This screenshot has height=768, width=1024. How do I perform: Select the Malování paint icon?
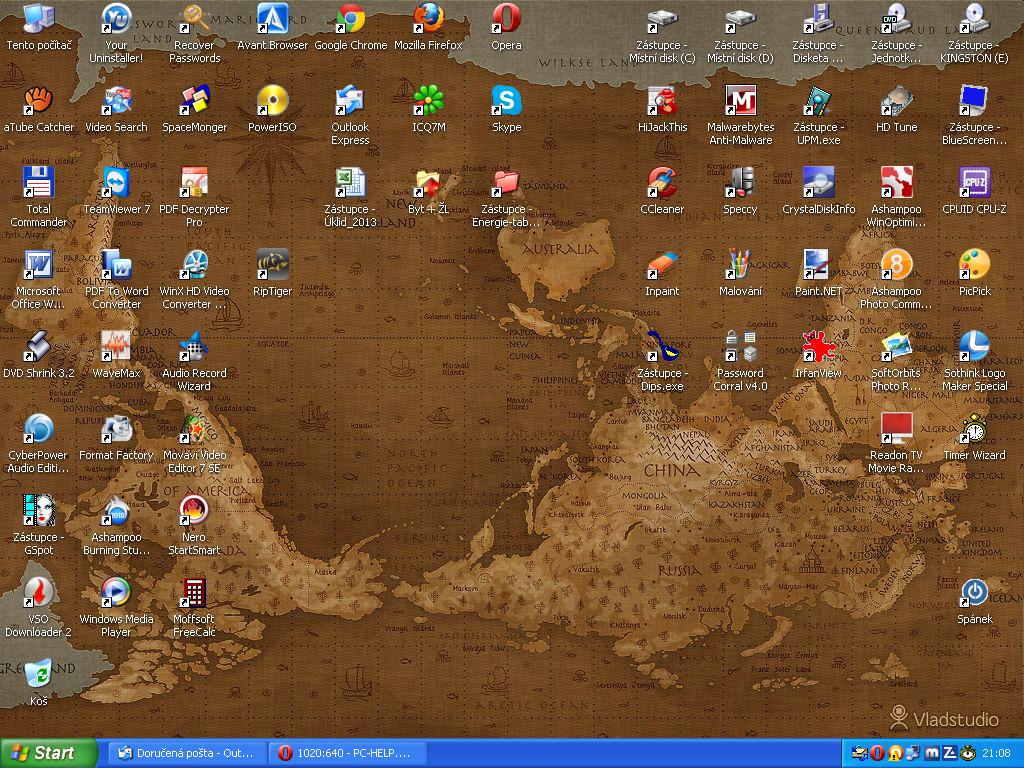[740, 264]
